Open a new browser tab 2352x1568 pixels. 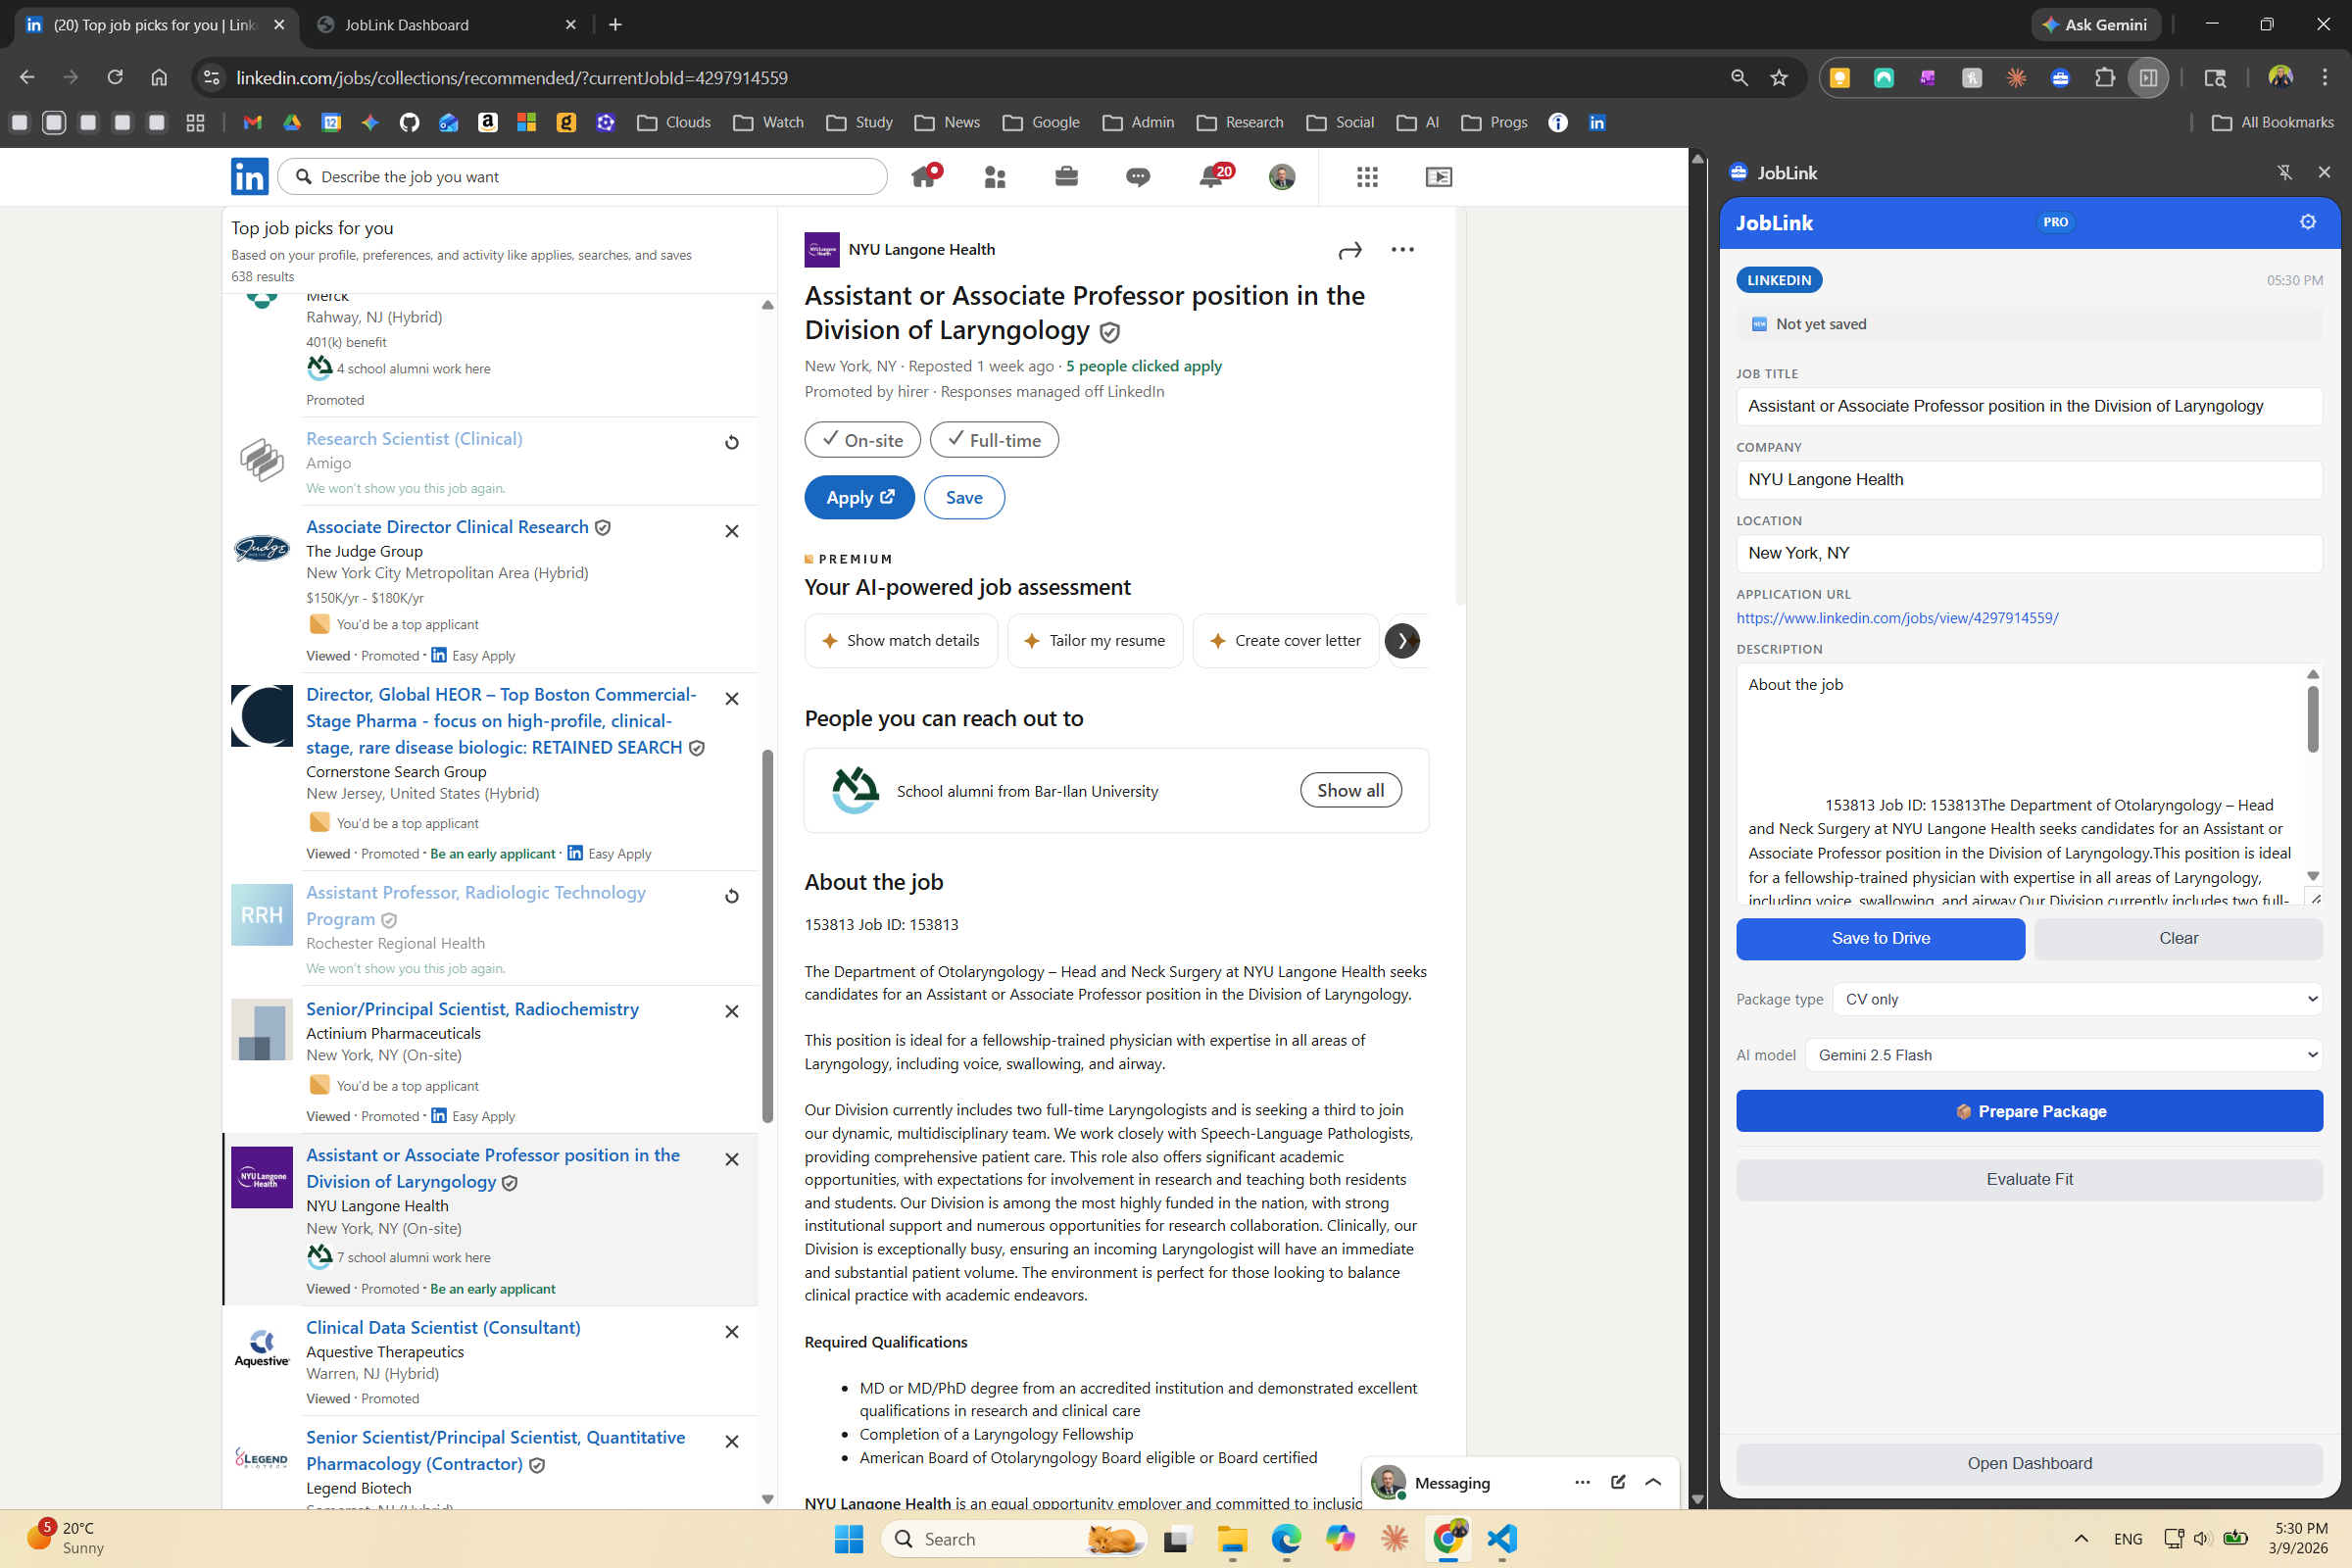(x=615, y=25)
